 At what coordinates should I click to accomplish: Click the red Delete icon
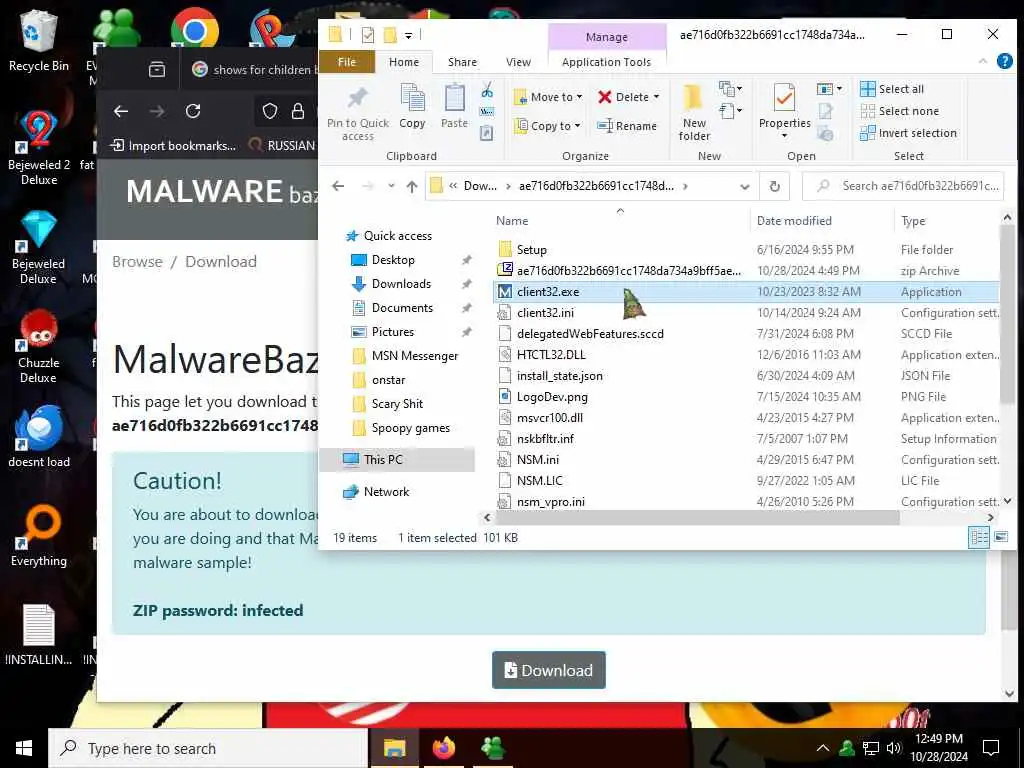coord(605,97)
